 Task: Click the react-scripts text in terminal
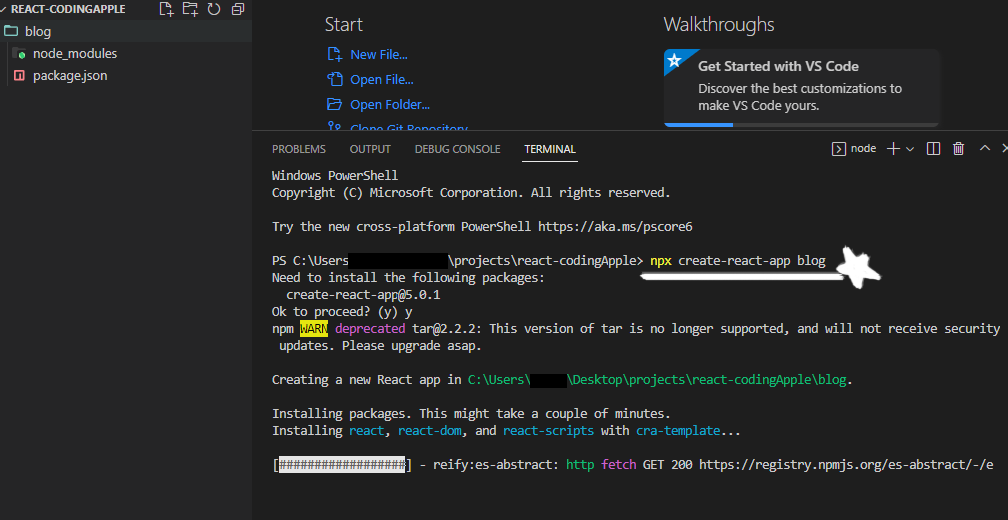click(548, 431)
